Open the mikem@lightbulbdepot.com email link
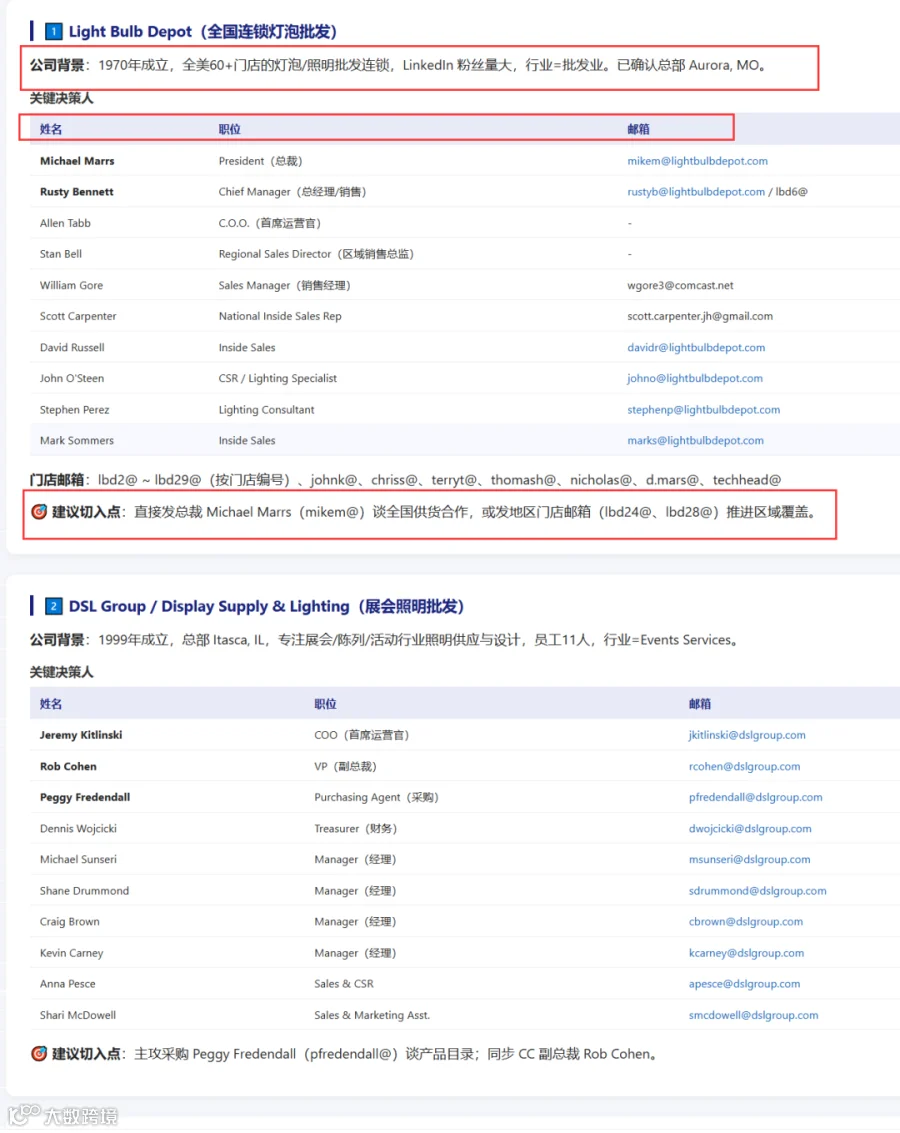 [x=697, y=161]
